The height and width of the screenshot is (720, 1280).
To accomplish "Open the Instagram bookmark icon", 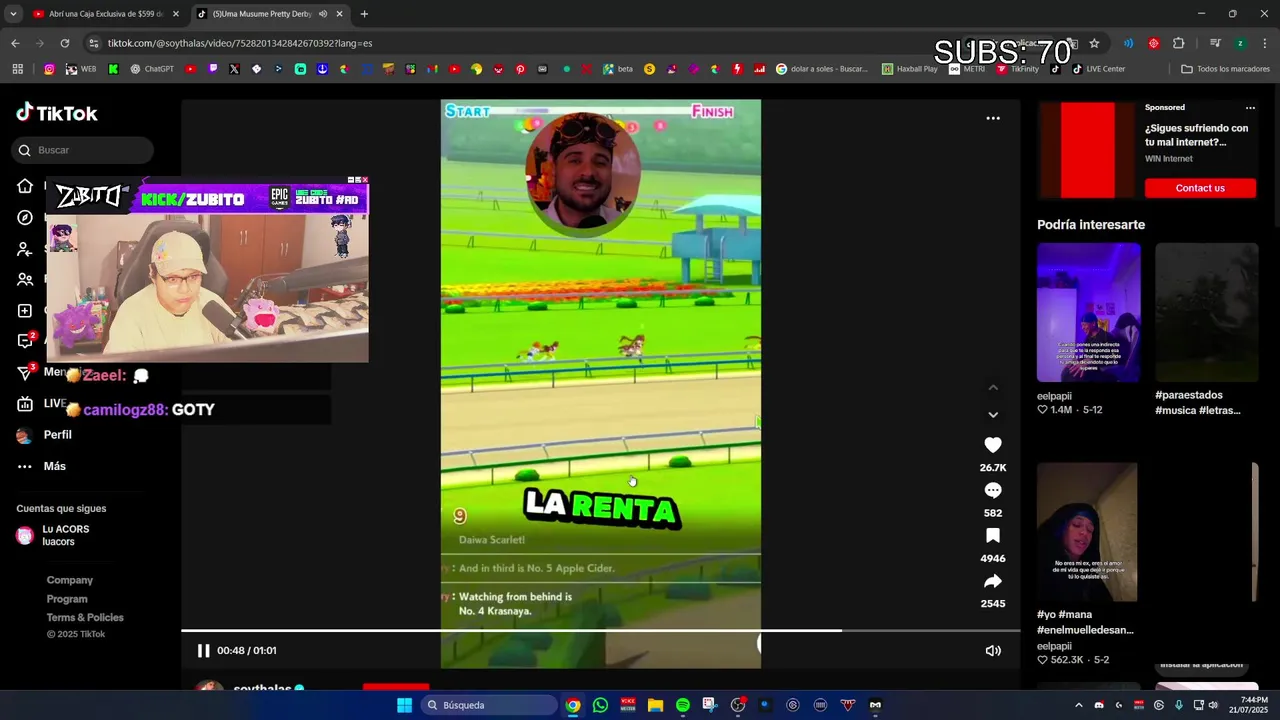I will pyautogui.click(x=49, y=69).
